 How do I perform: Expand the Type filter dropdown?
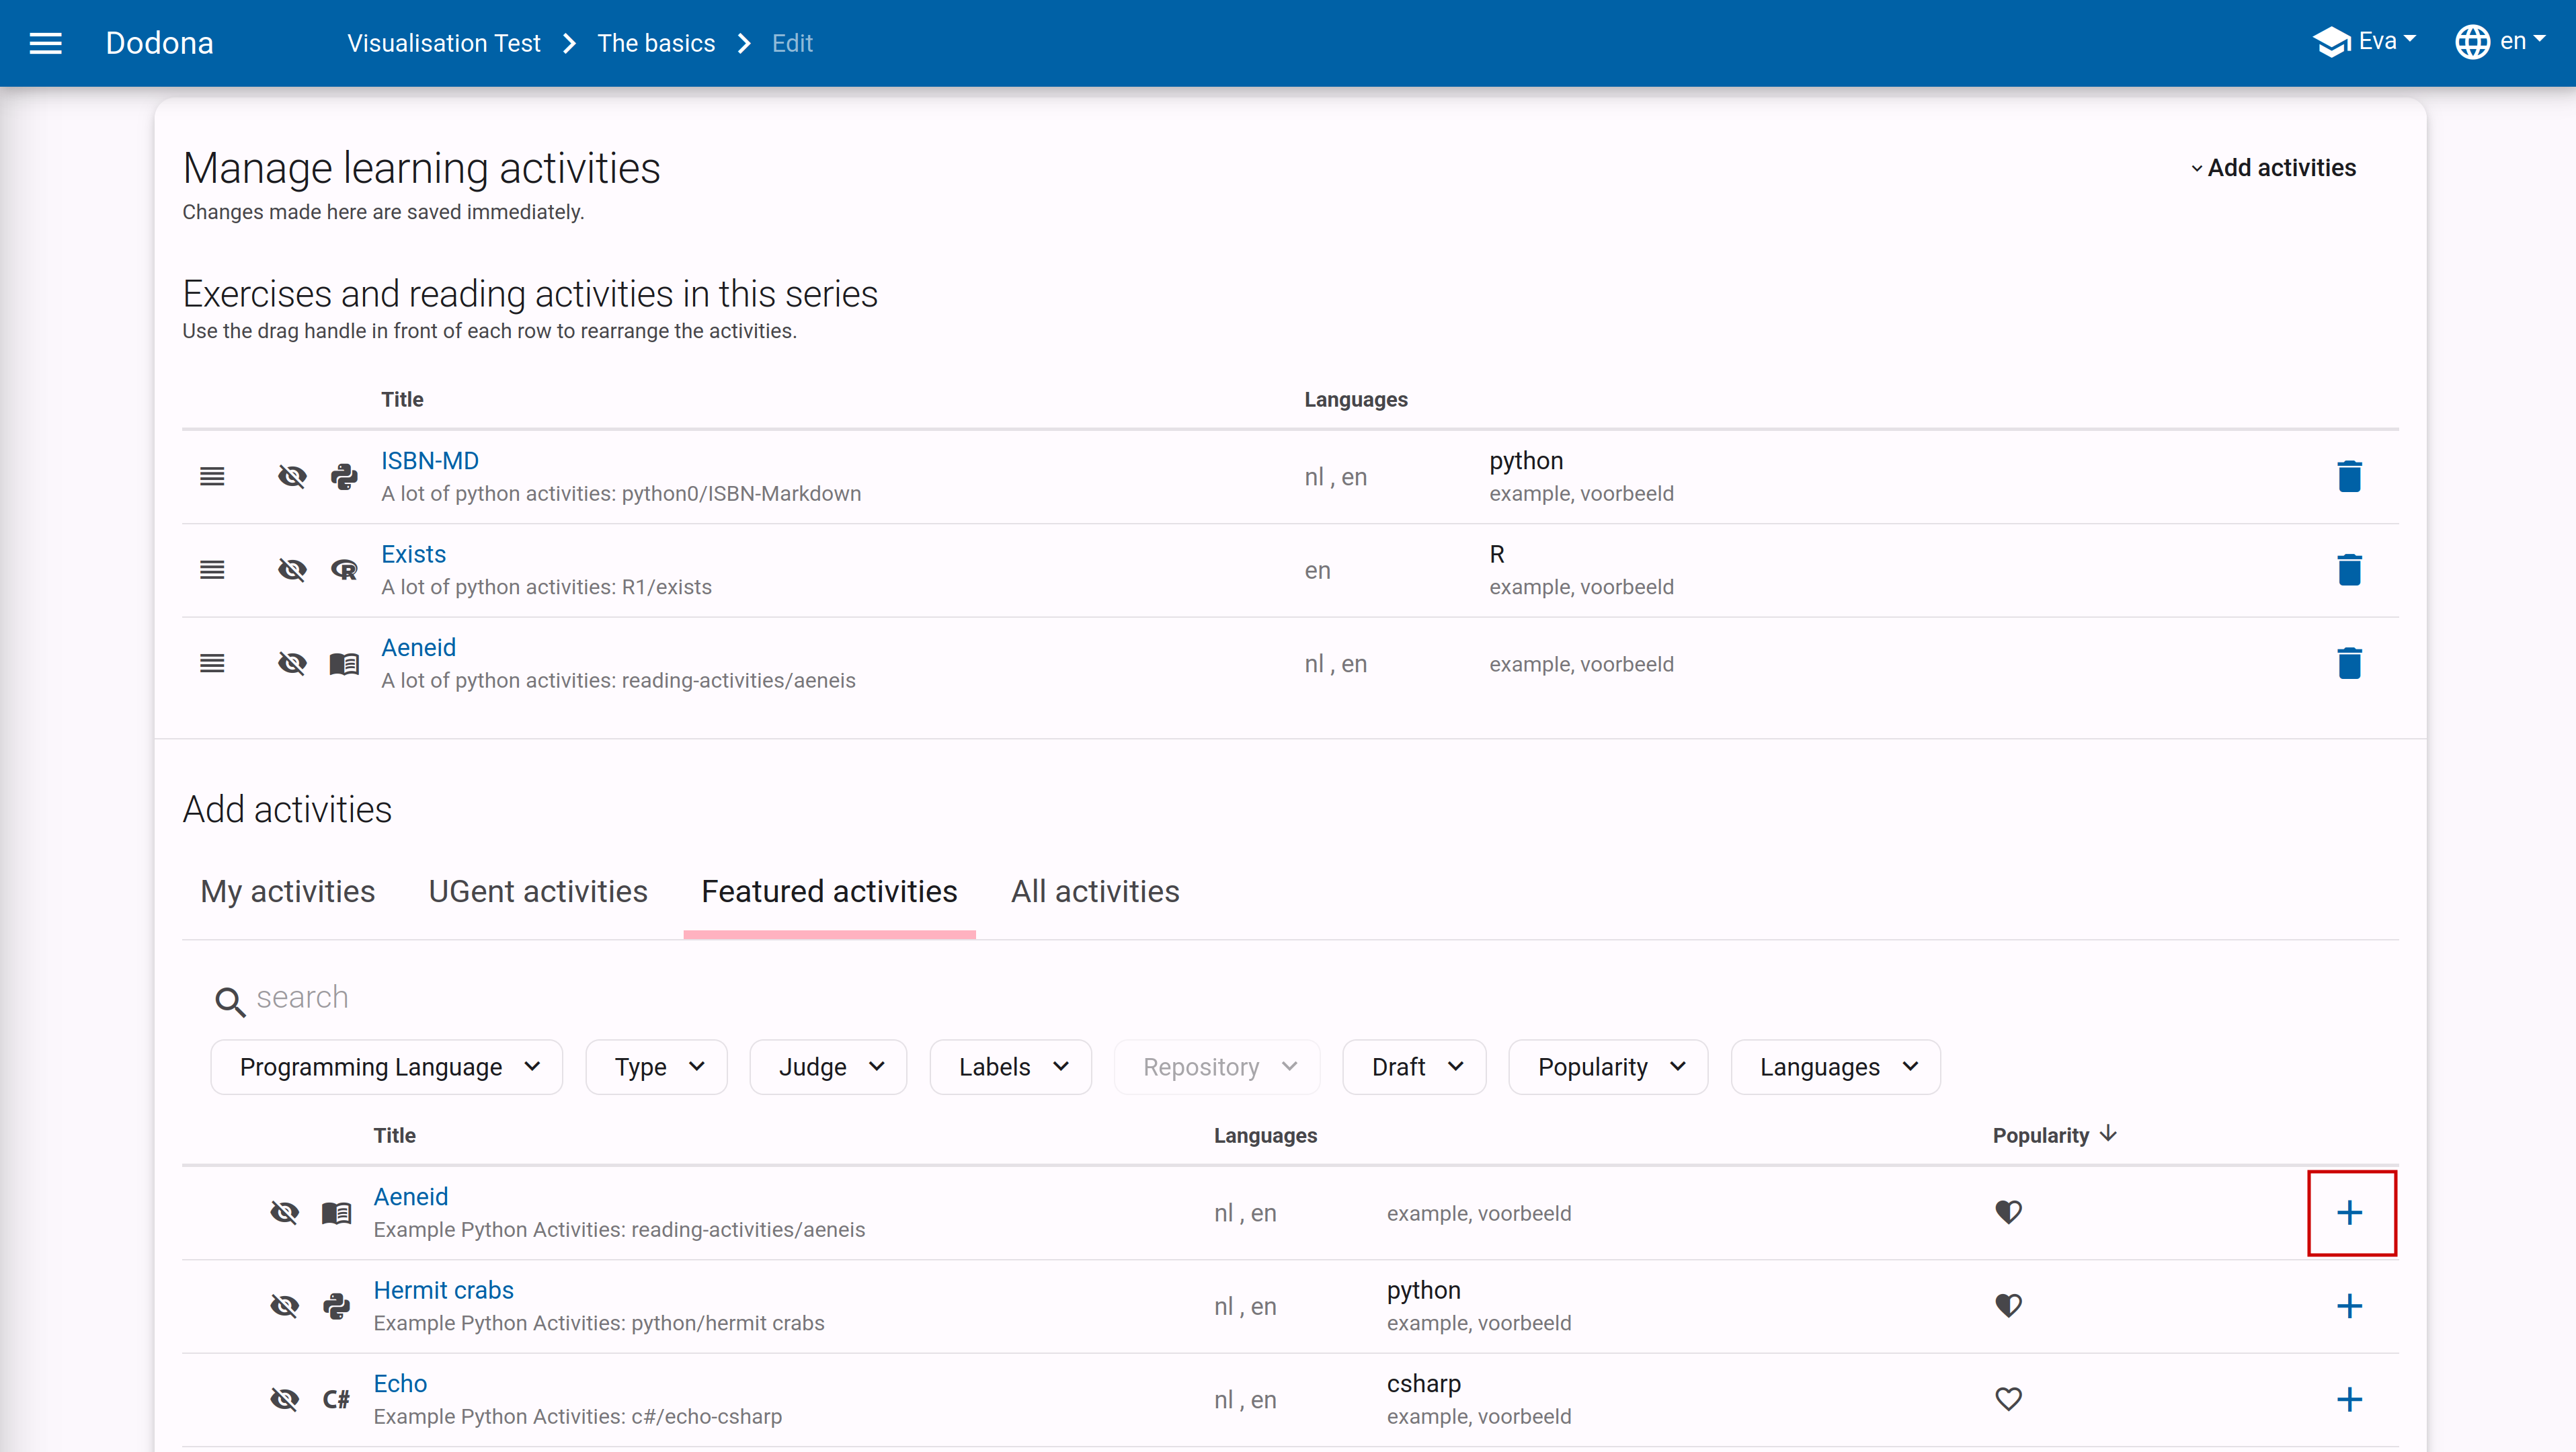coord(657,1067)
